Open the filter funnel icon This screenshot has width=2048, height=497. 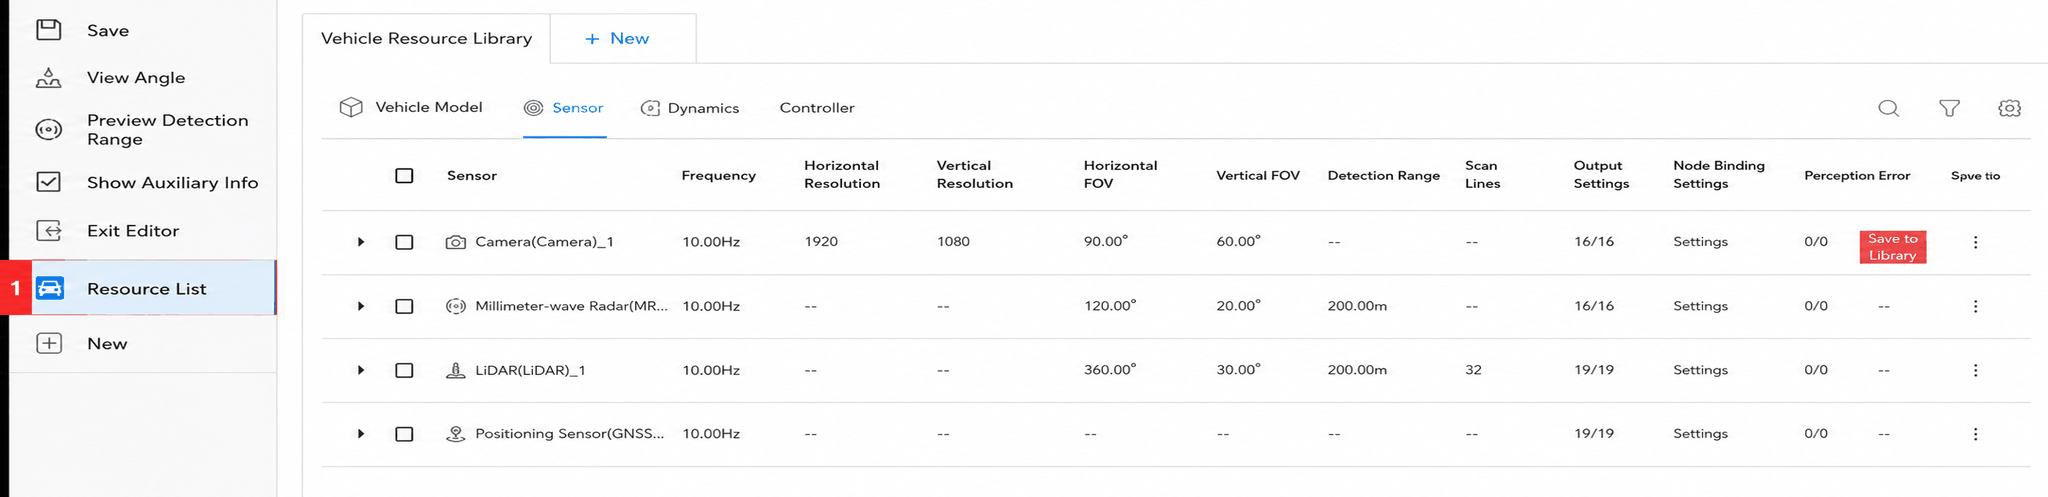pos(1949,108)
